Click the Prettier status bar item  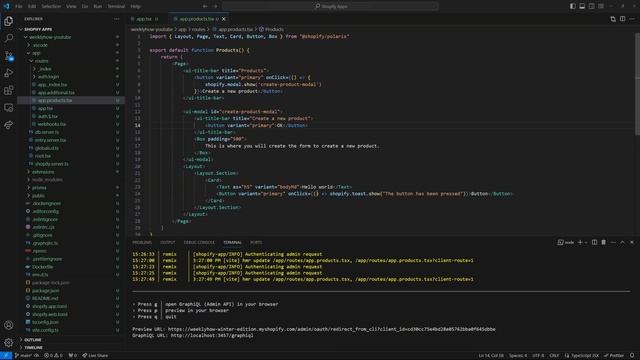(614, 356)
